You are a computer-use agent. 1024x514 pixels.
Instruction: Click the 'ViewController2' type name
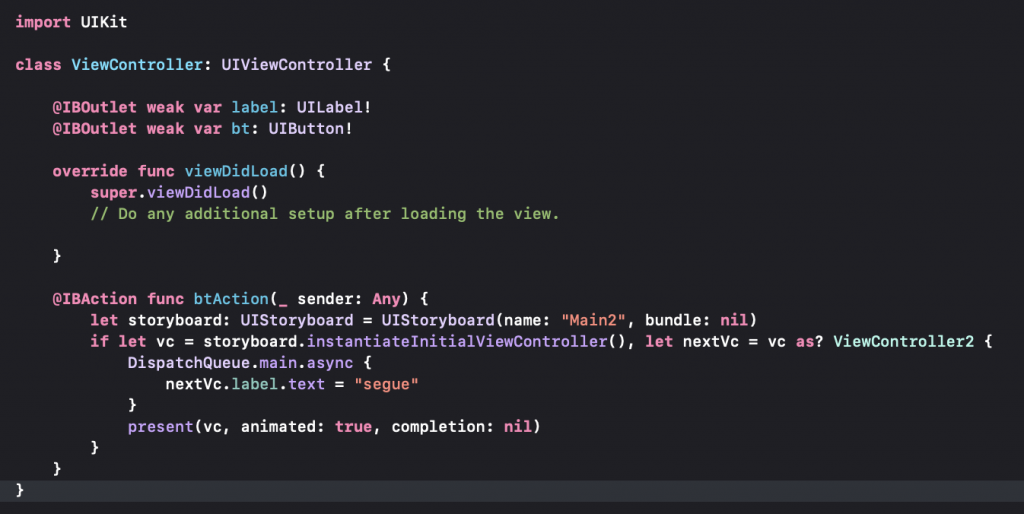[x=903, y=342]
